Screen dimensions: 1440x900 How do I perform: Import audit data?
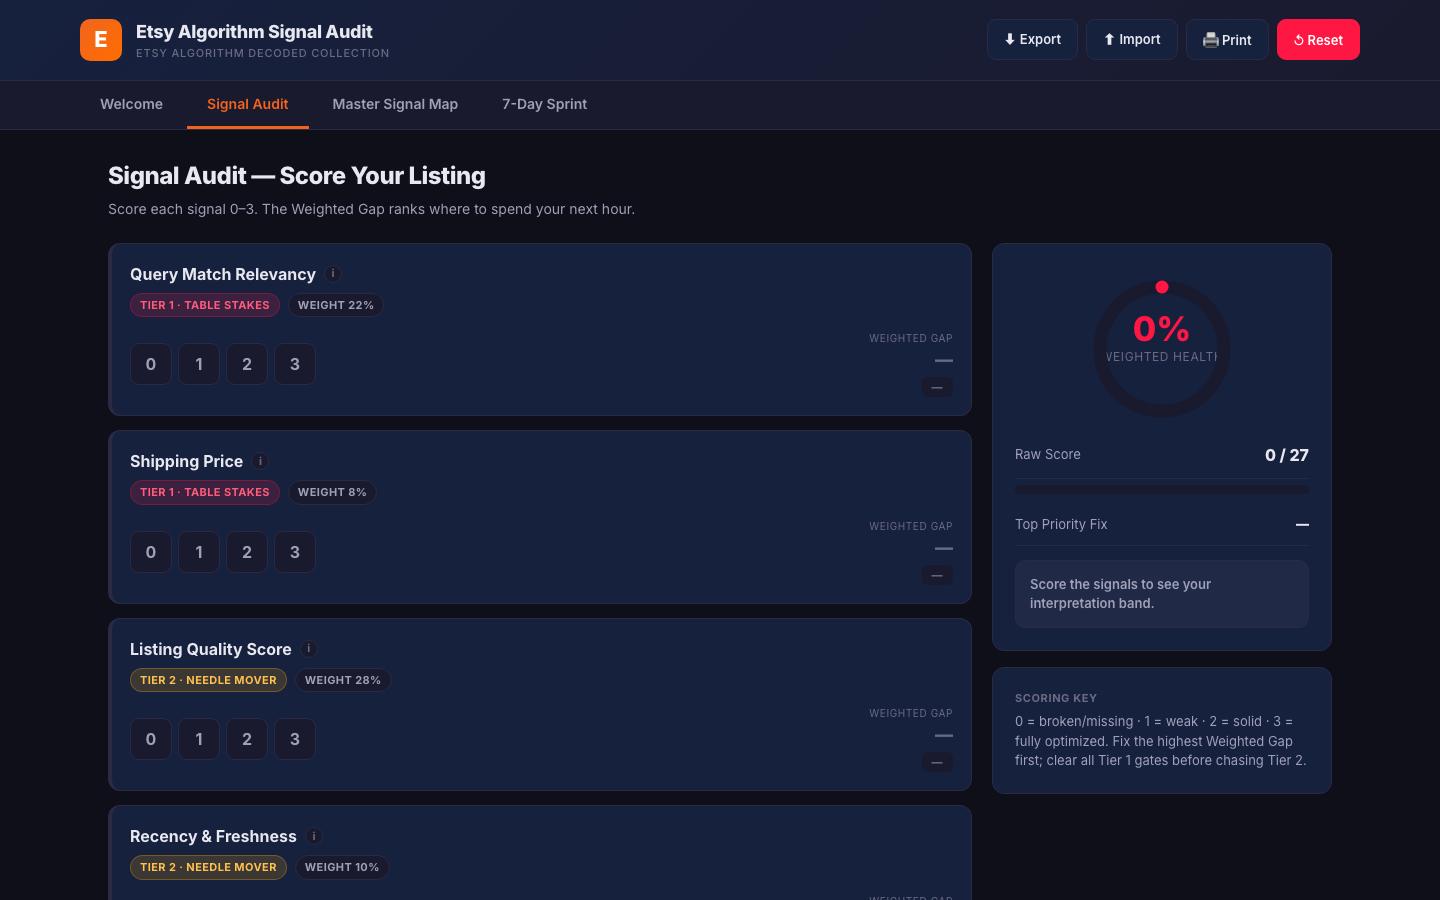click(x=1132, y=40)
